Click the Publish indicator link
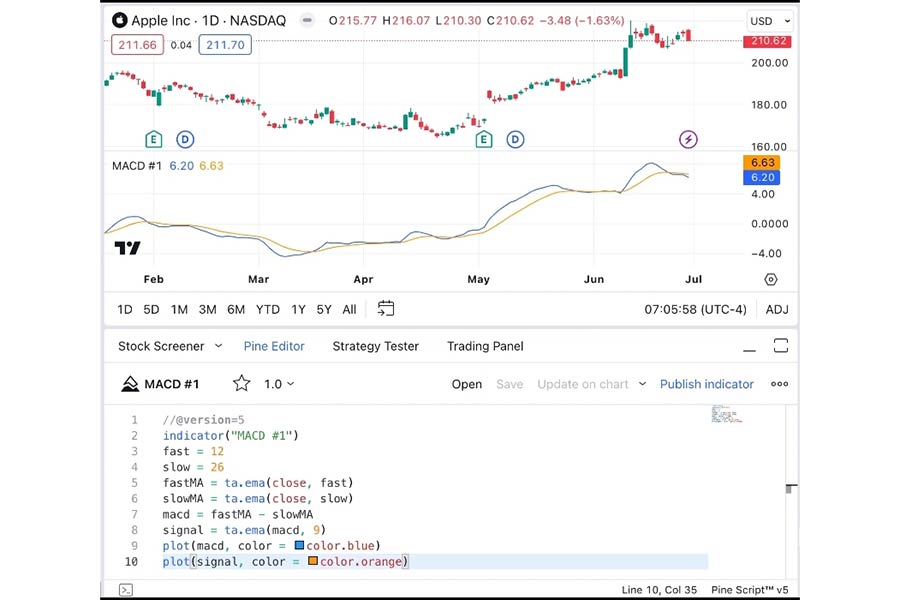This screenshot has width=900, height=600. tap(707, 384)
